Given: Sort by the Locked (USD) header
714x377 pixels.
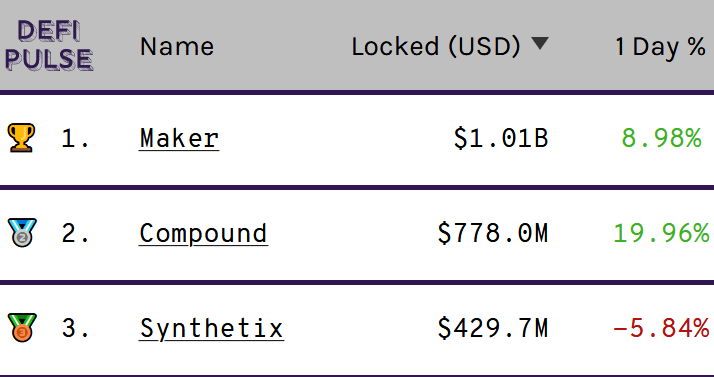Looking at the screenshot, I should [x=436, y=46].
